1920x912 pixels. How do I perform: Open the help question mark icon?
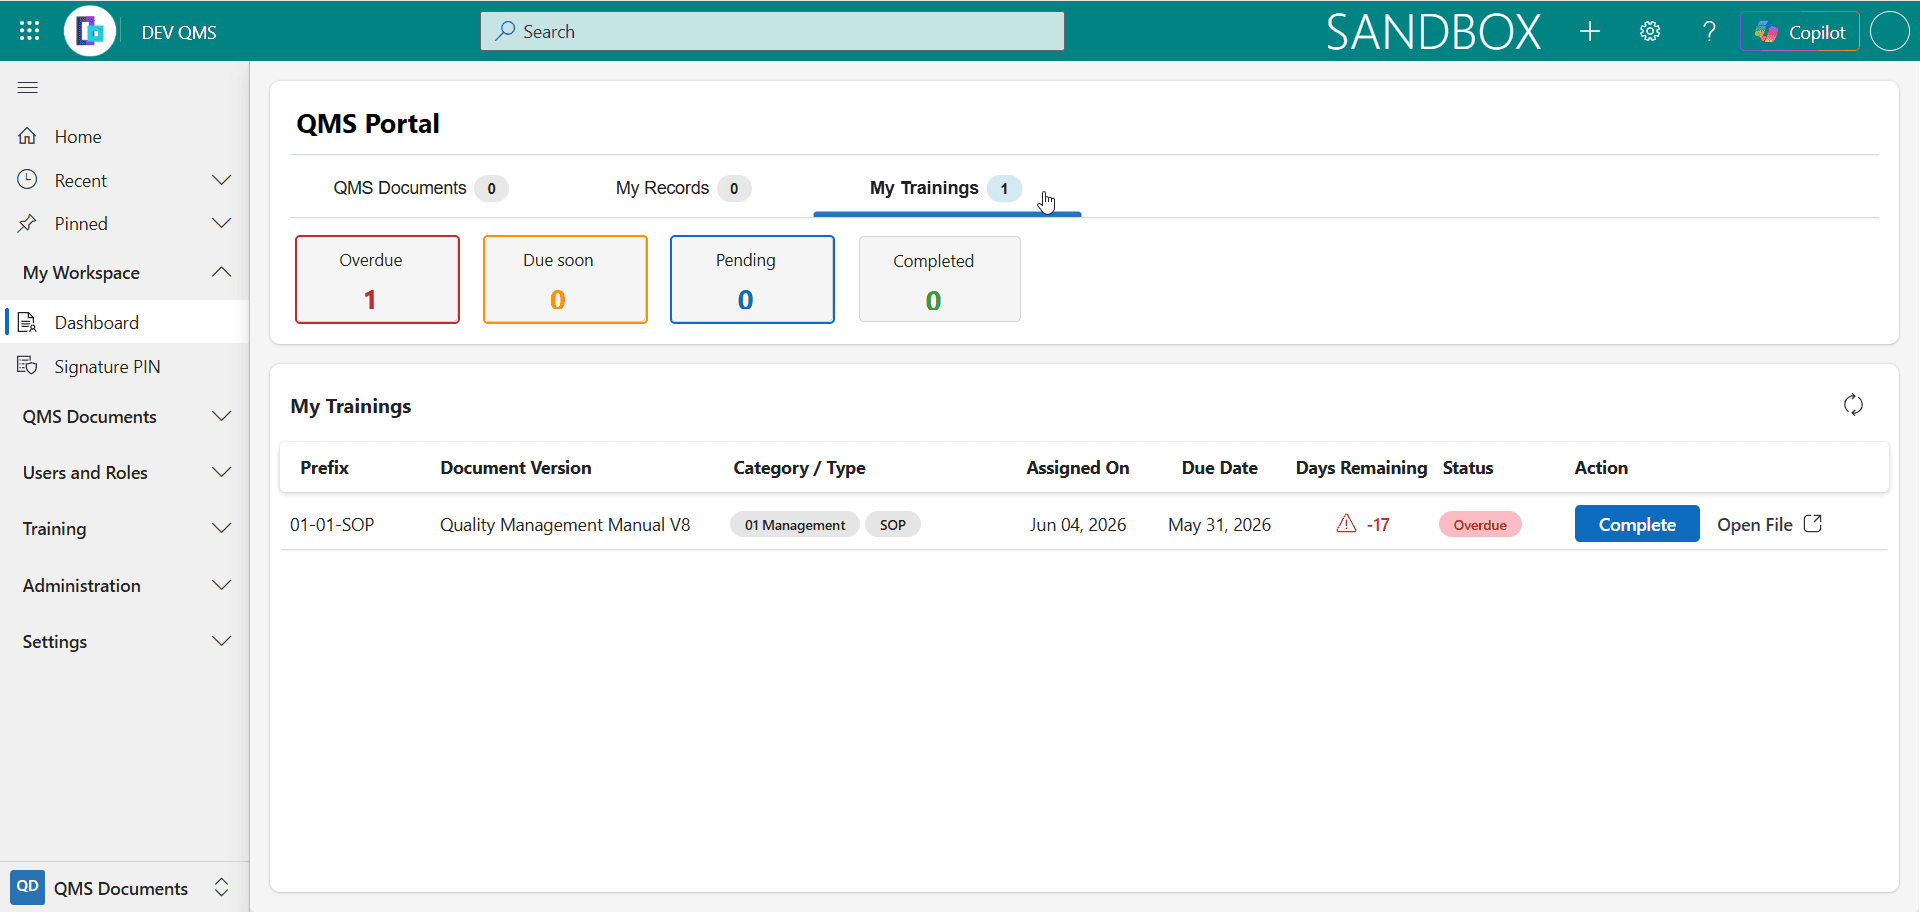point(1709,31)
